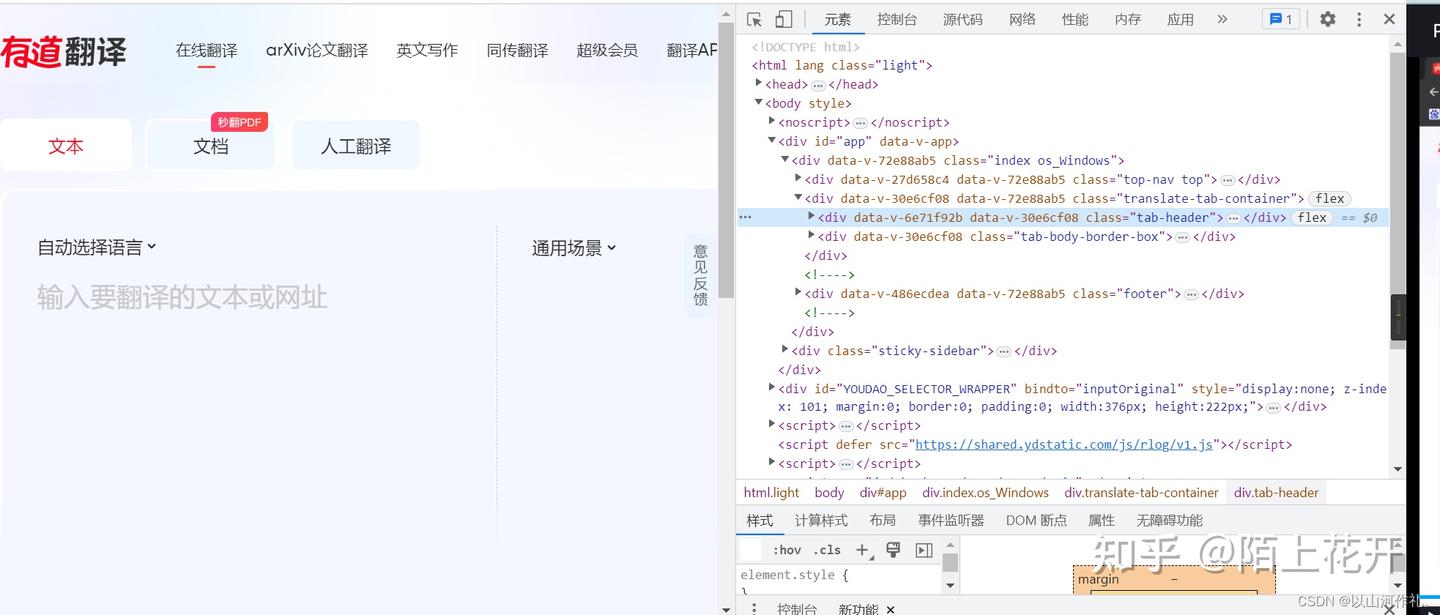Switch to the 控制台 DevTools tab
Image resolution: width=1440 pixels, height=615 pixels.
pyautogui.click(x=897, y=19)
